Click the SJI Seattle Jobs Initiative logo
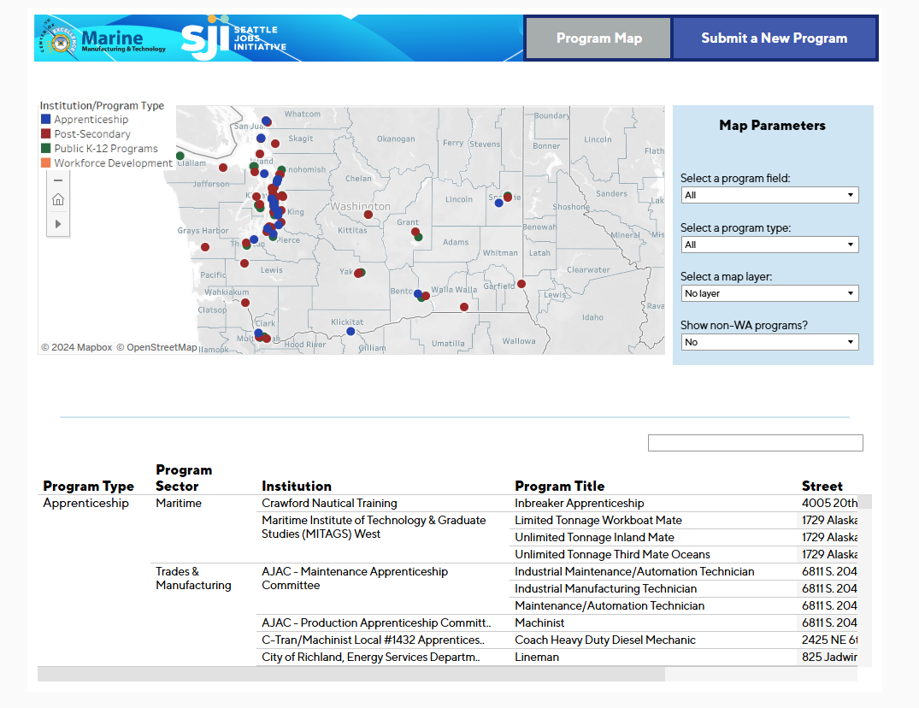 pyautogui.click(x=233, y=39)
